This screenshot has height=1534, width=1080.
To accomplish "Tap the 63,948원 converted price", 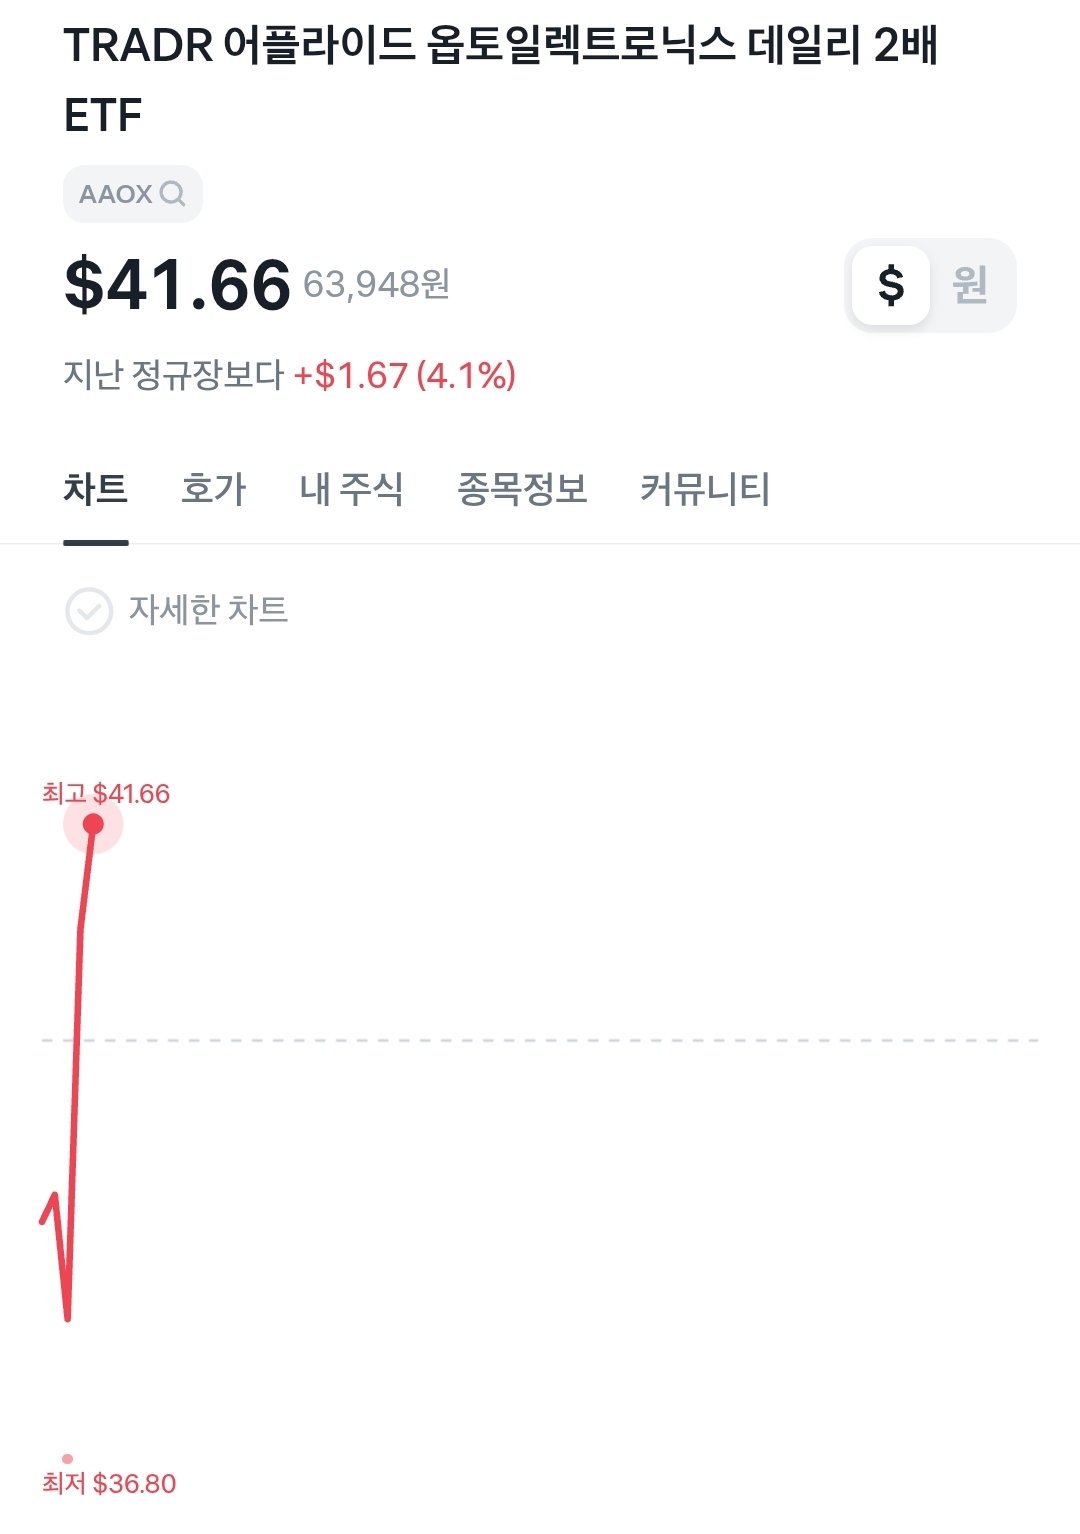I will tap(376, 285).
